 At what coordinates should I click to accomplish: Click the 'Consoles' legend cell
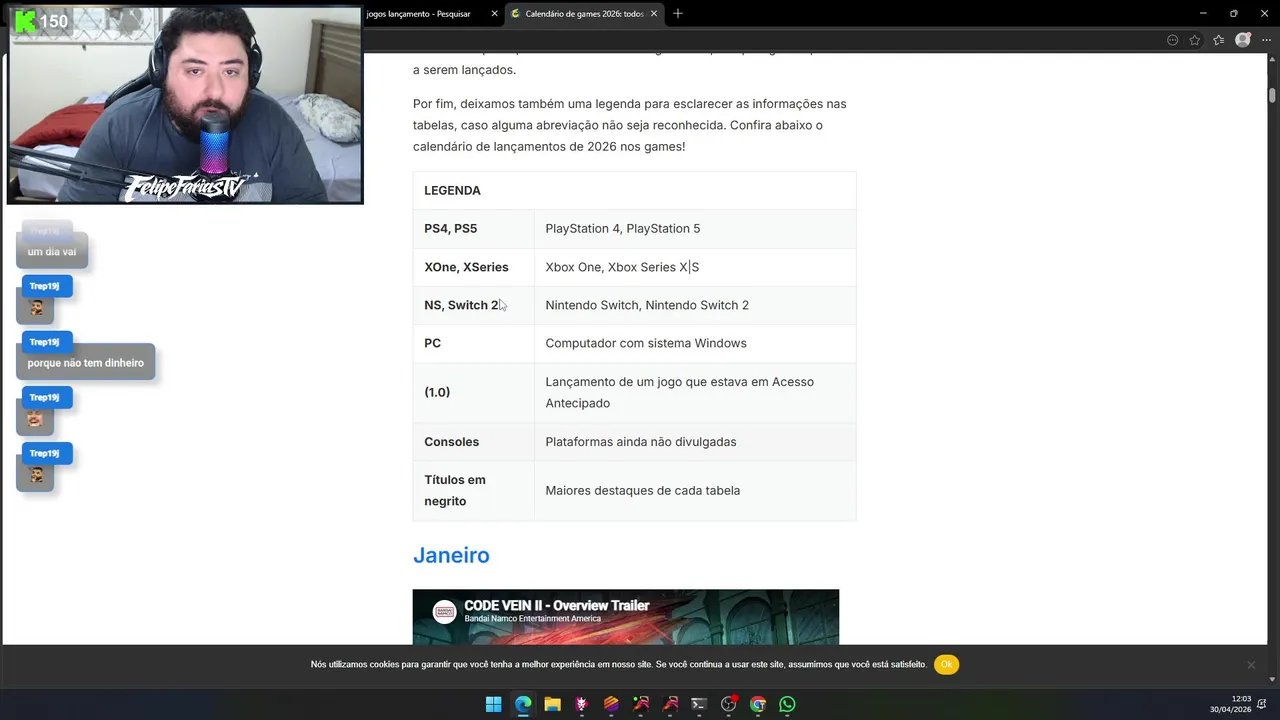point(473,441)
